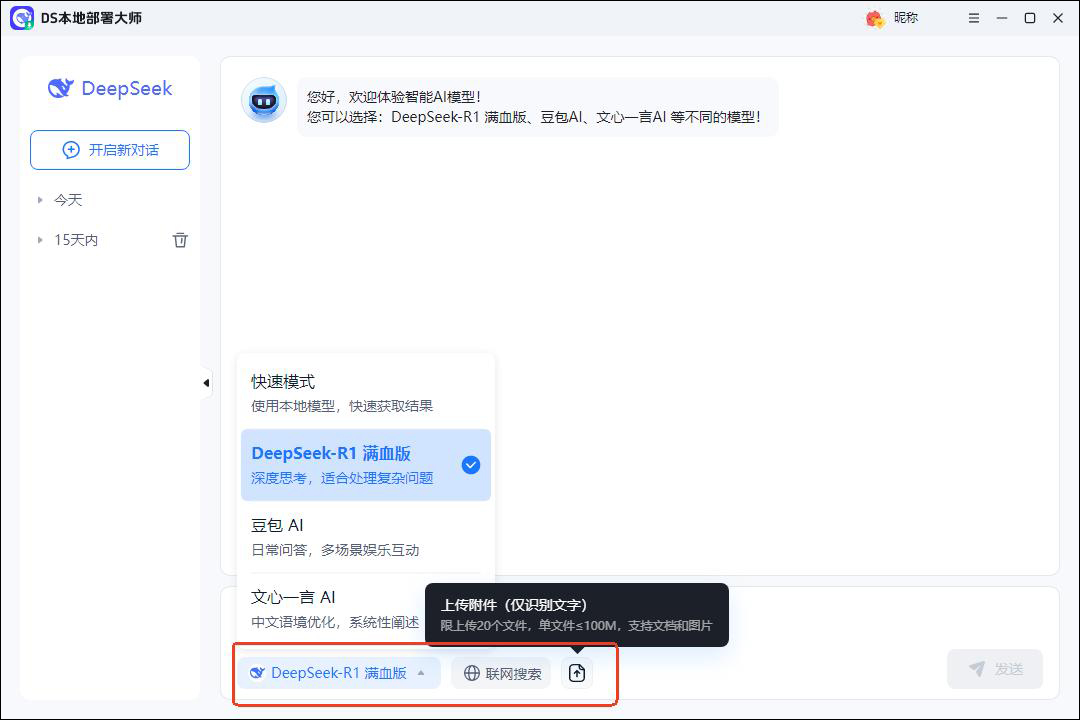Open the DeepSeek-R1 满血版 model dropdown
The image size is (1080, 720).
pos(337,673)
